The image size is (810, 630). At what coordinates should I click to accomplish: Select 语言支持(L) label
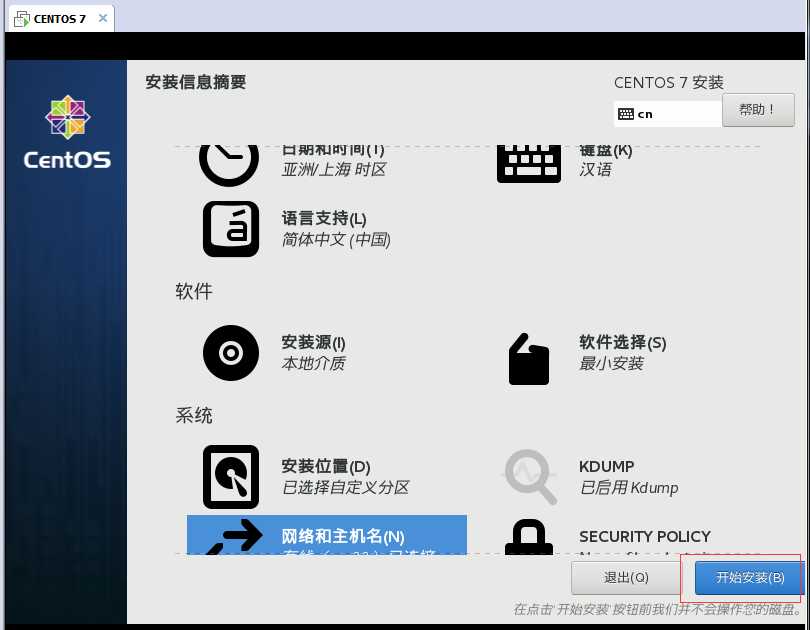click(324, 218)
